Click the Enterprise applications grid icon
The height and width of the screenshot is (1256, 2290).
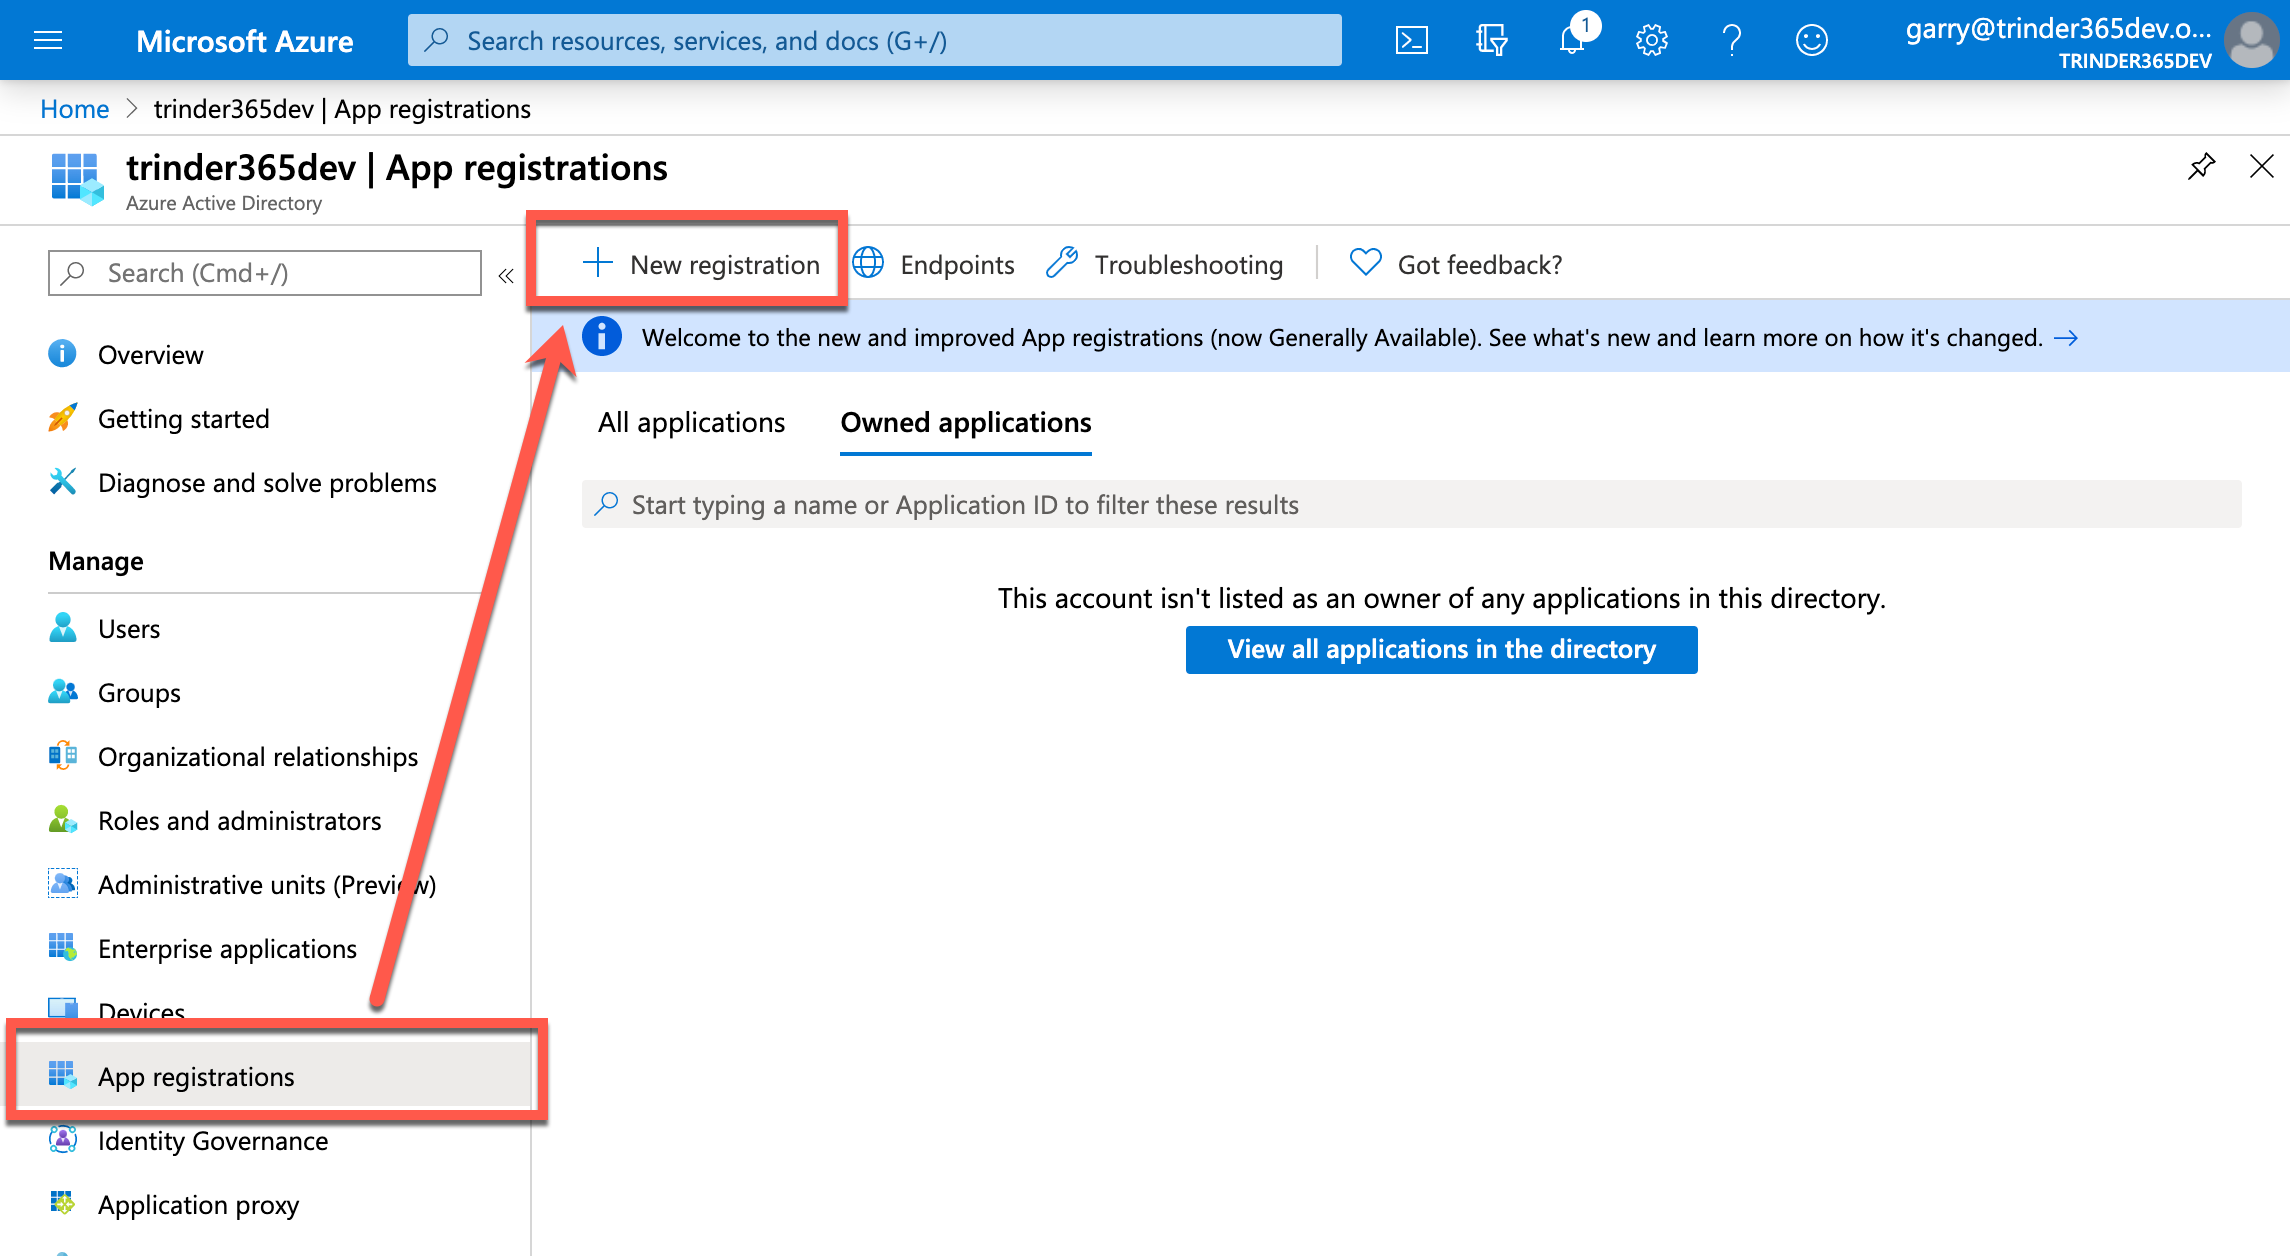(62, 948)
